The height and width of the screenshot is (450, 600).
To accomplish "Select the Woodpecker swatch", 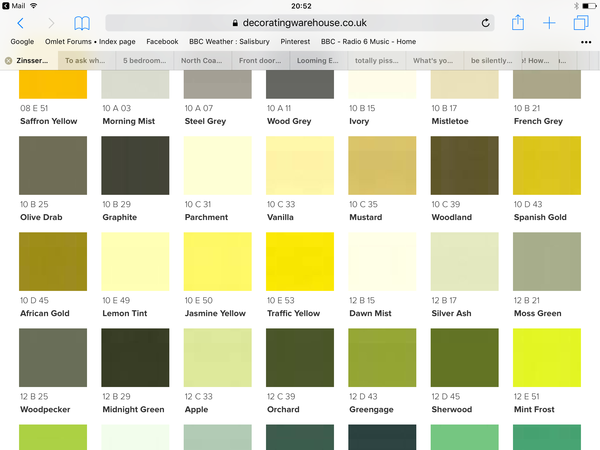I will (53, 357).
